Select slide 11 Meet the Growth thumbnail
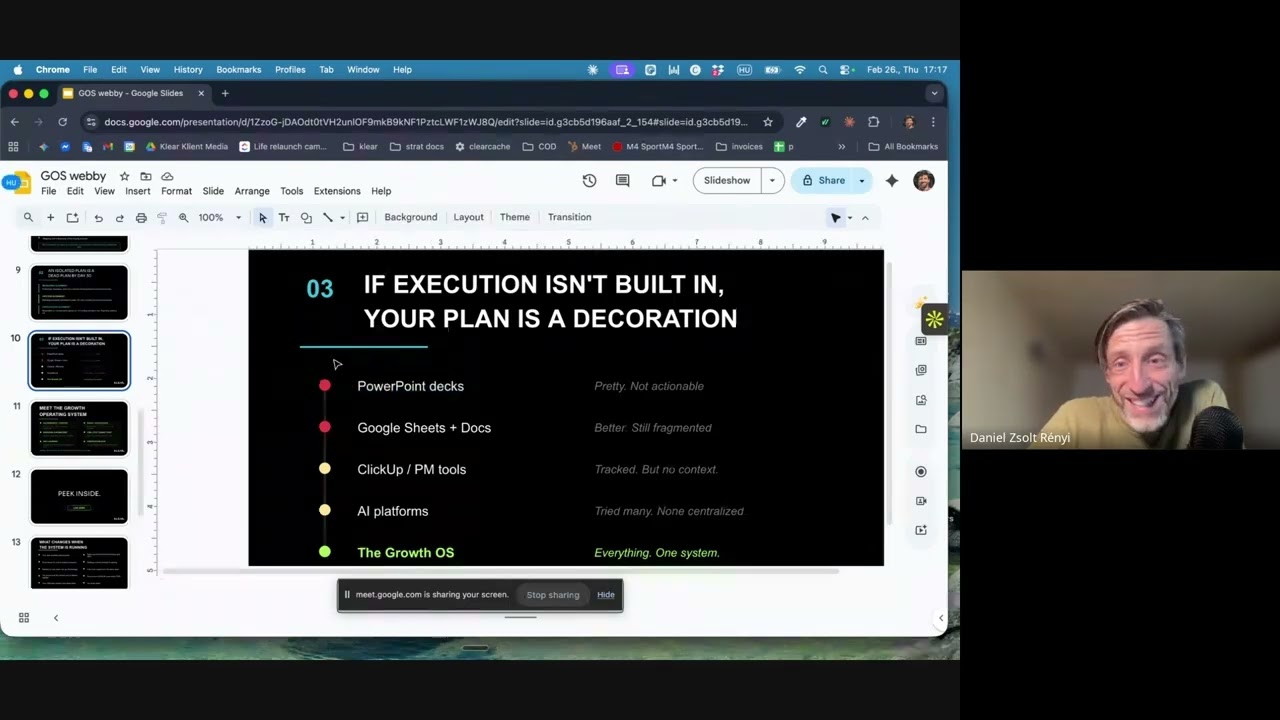This screenshot has width=1280, height=720. pos(79,428)
